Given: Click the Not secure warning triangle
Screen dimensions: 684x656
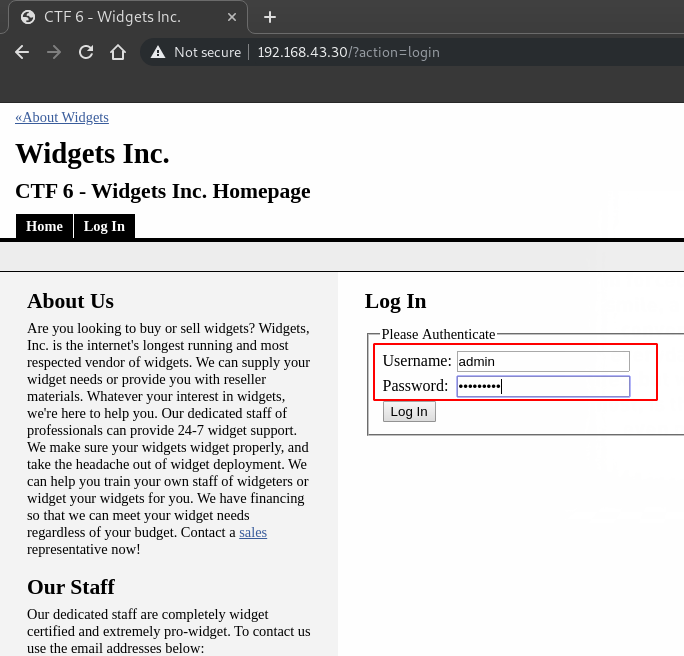Looking at the screenshot, I should click(x=157, y=52).
